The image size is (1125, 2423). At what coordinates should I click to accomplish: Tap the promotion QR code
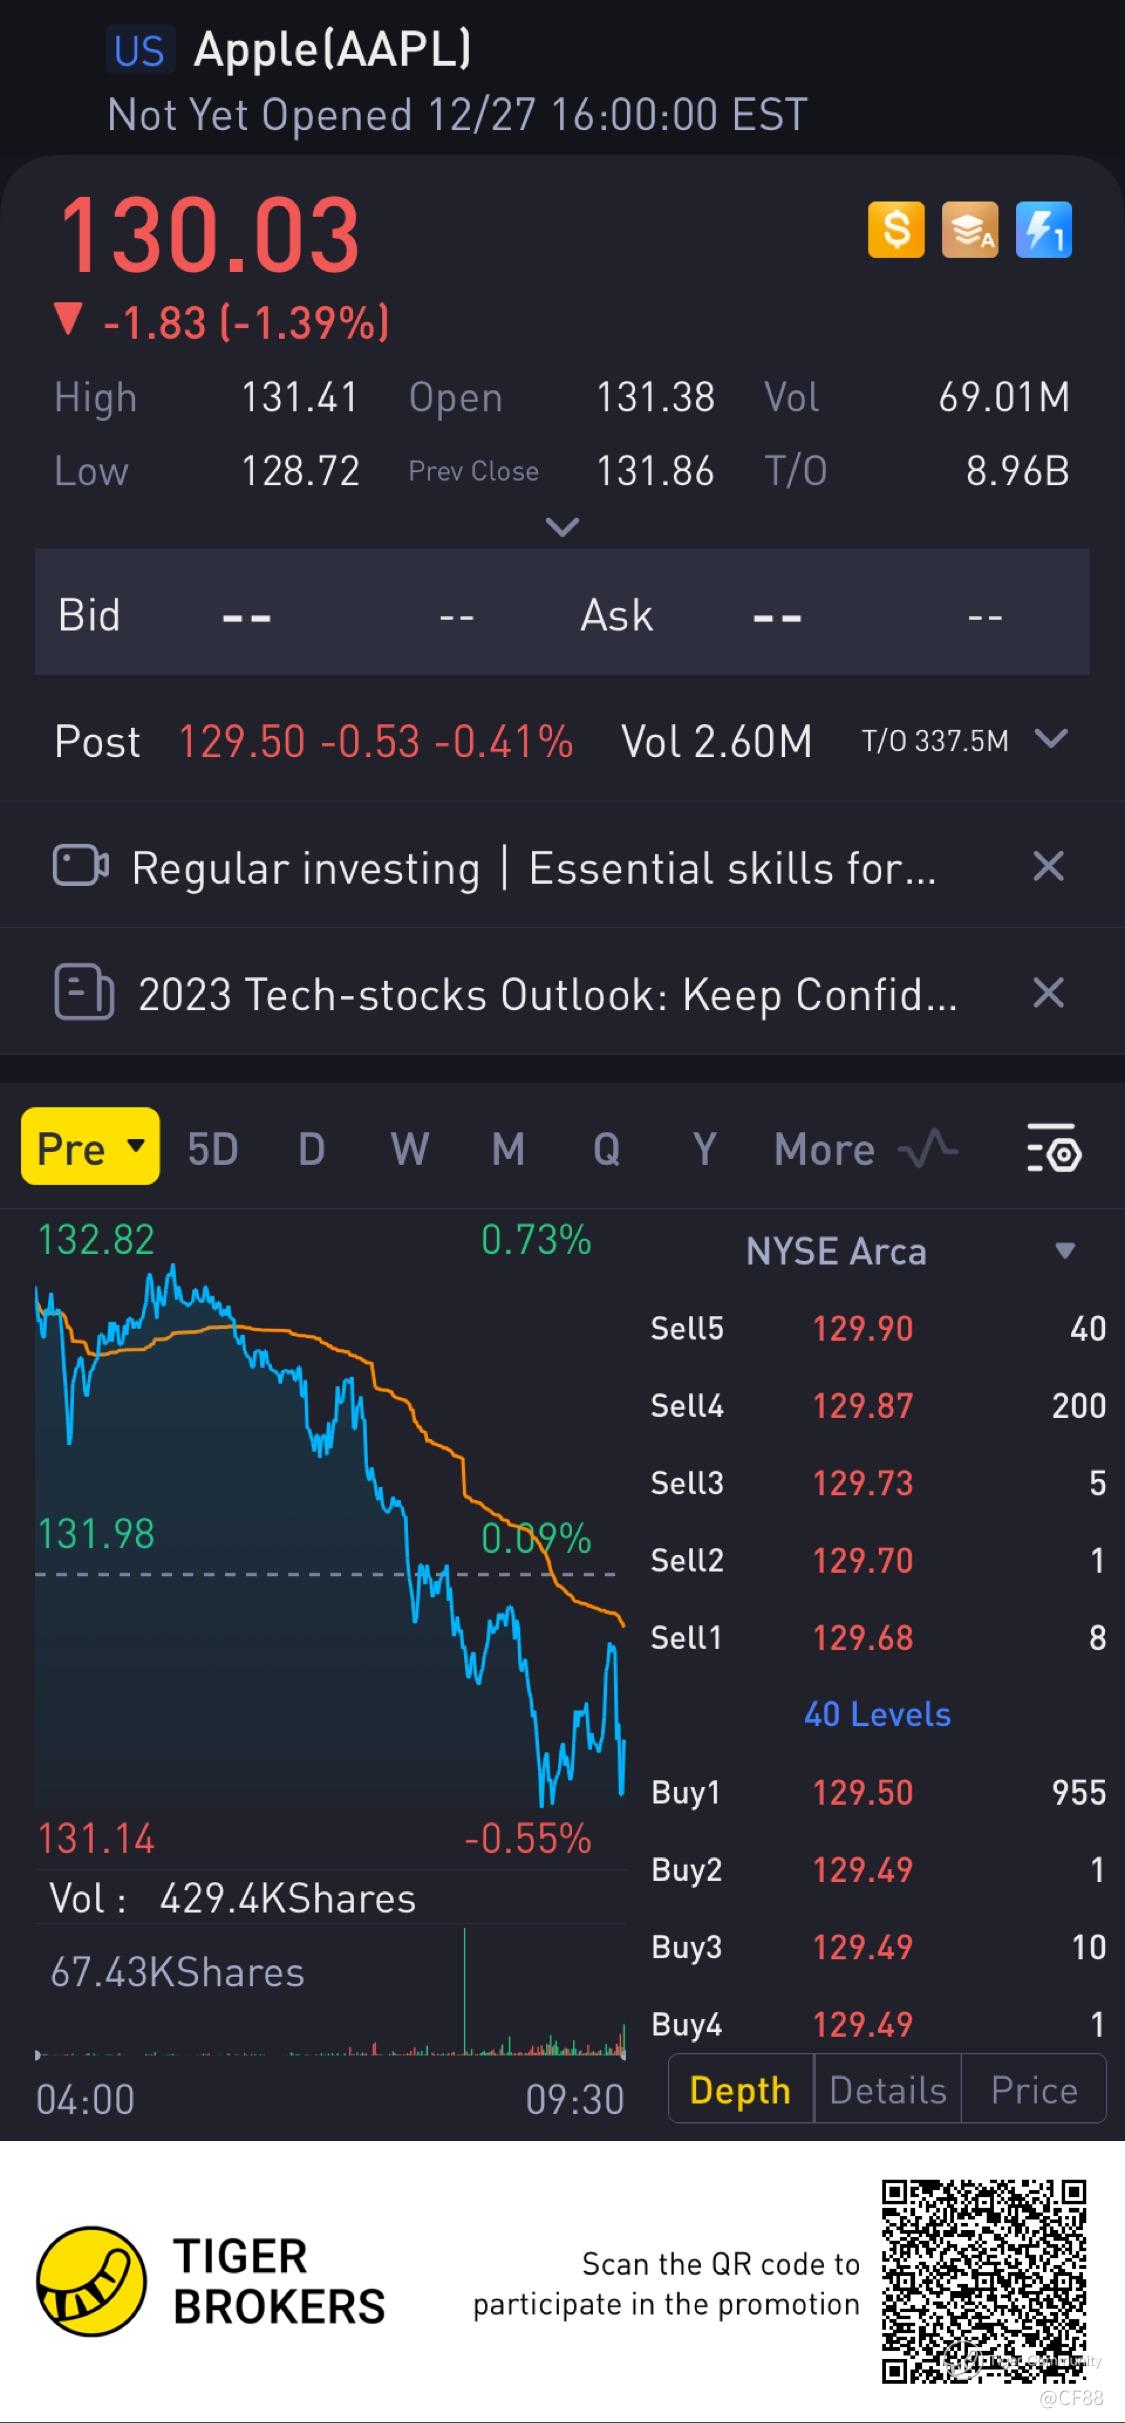click(983, 2280)
